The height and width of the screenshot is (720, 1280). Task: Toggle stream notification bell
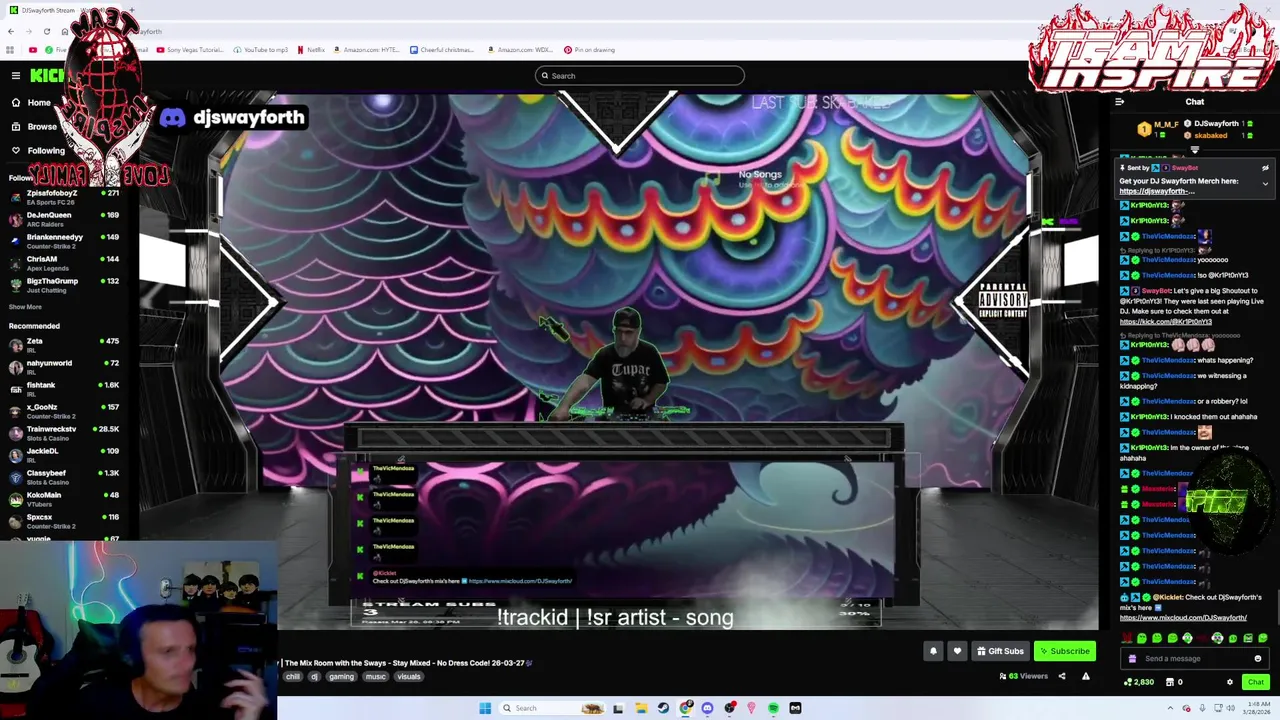[x=933, y=651]
